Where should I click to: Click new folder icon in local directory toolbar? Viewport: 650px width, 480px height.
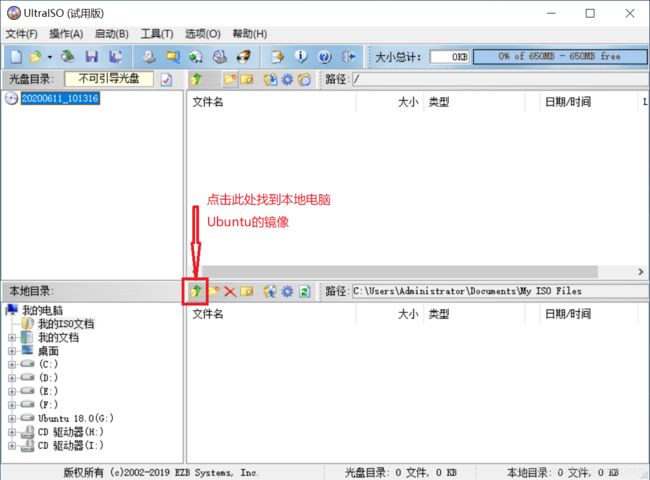213,291
